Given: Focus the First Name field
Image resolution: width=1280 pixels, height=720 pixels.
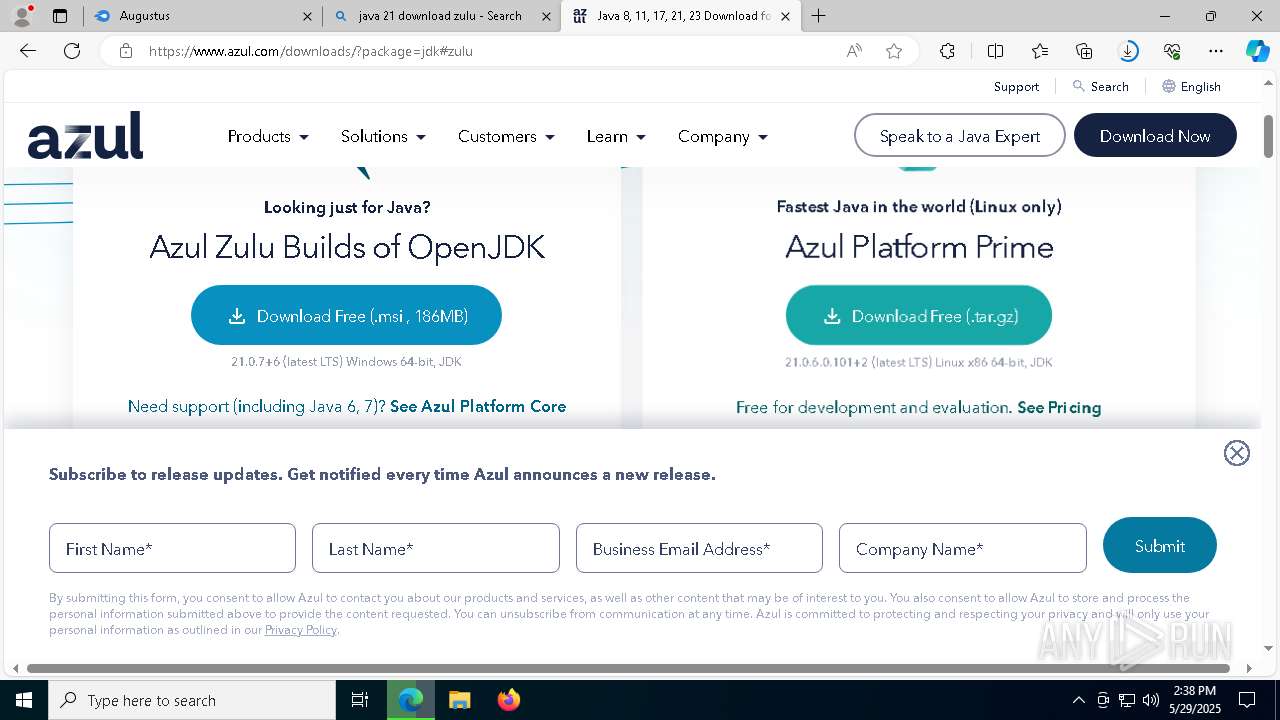Looking at the screenshot, I should 172,548.
